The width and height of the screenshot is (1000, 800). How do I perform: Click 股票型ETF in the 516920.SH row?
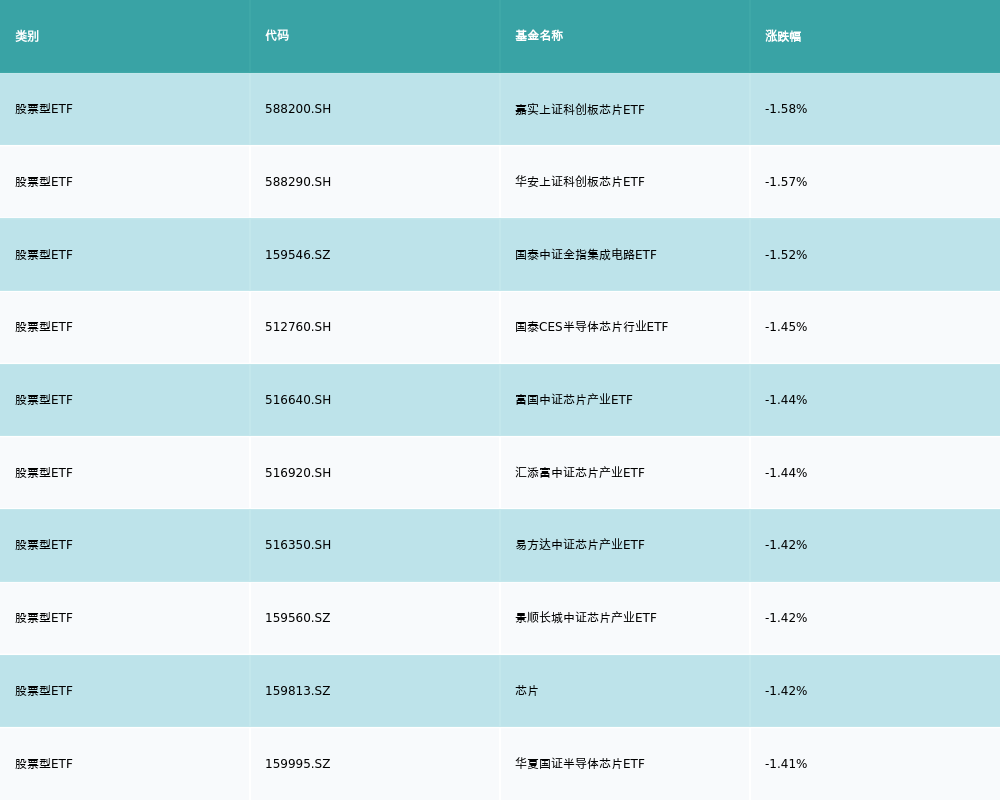(x=44, y=473)
